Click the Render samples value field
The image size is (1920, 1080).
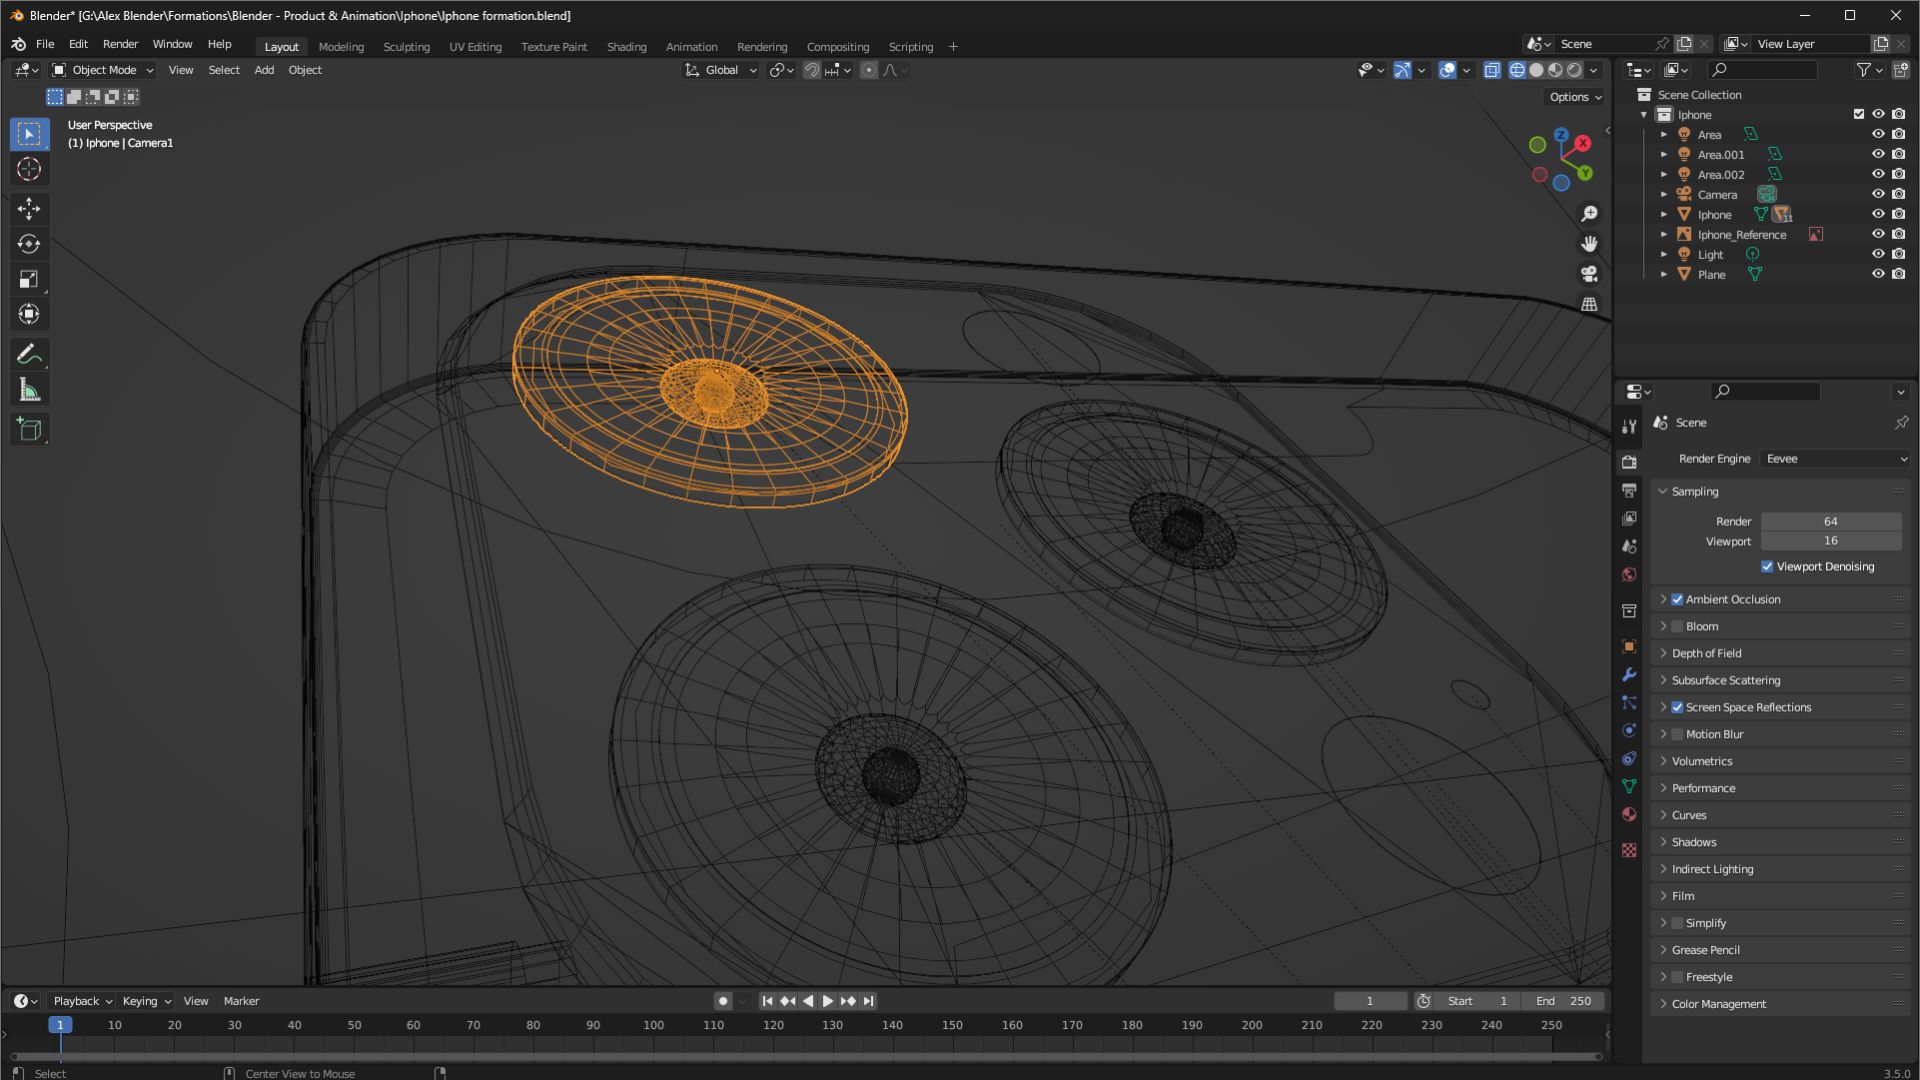1830,521
